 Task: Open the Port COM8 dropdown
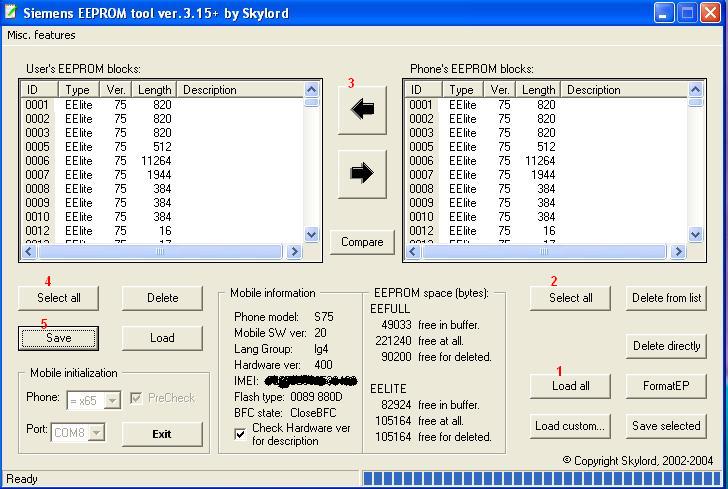pos(97,433)
